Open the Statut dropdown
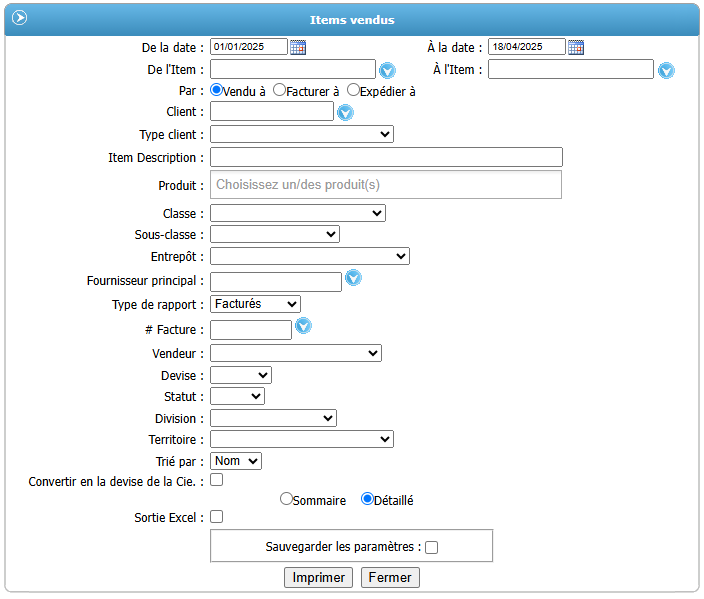 coord(238,396)
